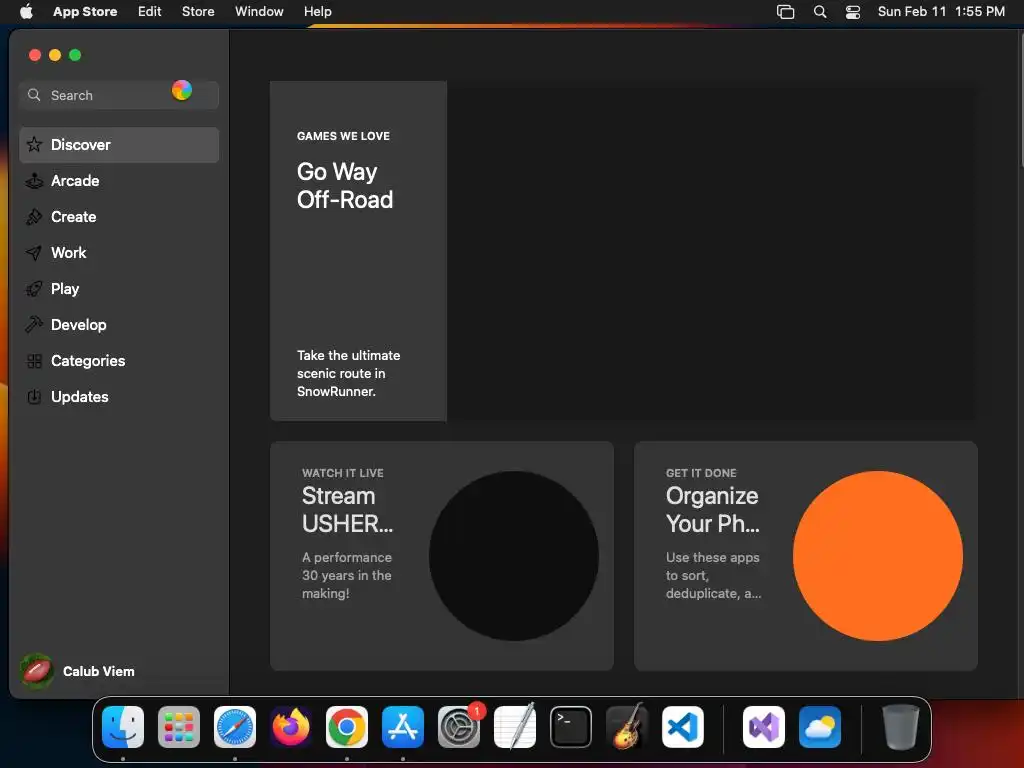
Task: Click the colorful pinwheel icon beside Search
Action: point(182,90)
